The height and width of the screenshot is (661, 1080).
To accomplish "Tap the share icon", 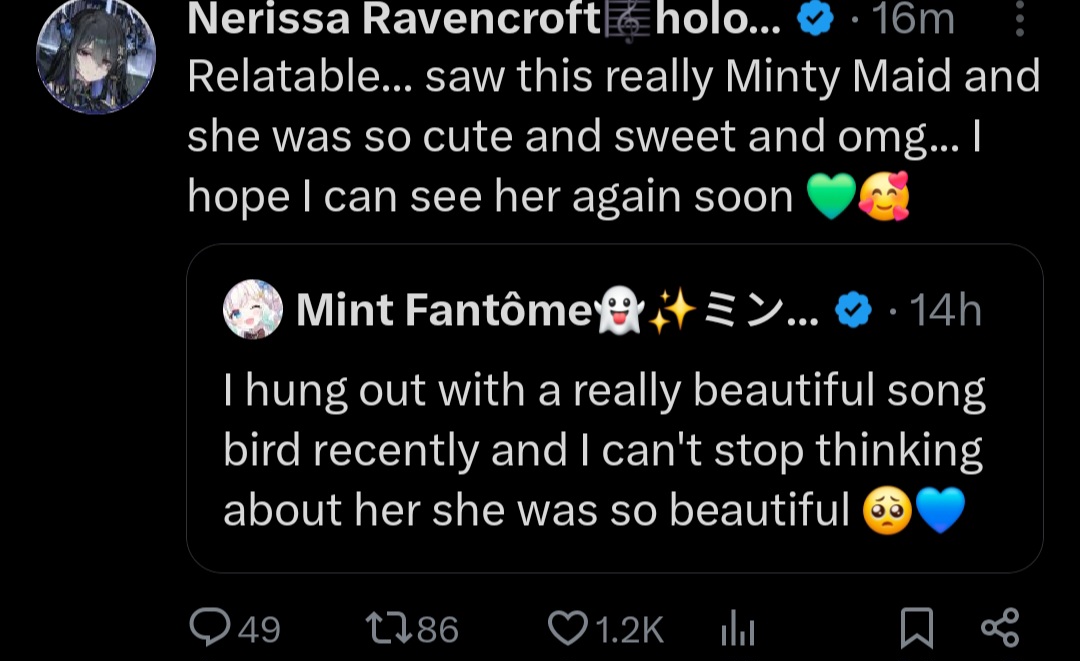I will pos(1000,628).
